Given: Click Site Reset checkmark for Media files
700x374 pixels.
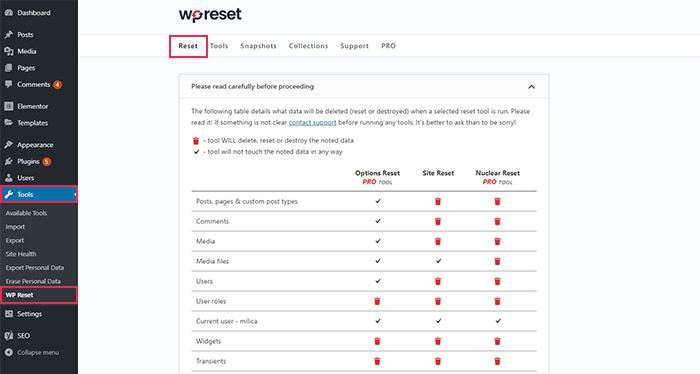Looking at the screenshot, I should pyautogui.click(x=438, y=261).
